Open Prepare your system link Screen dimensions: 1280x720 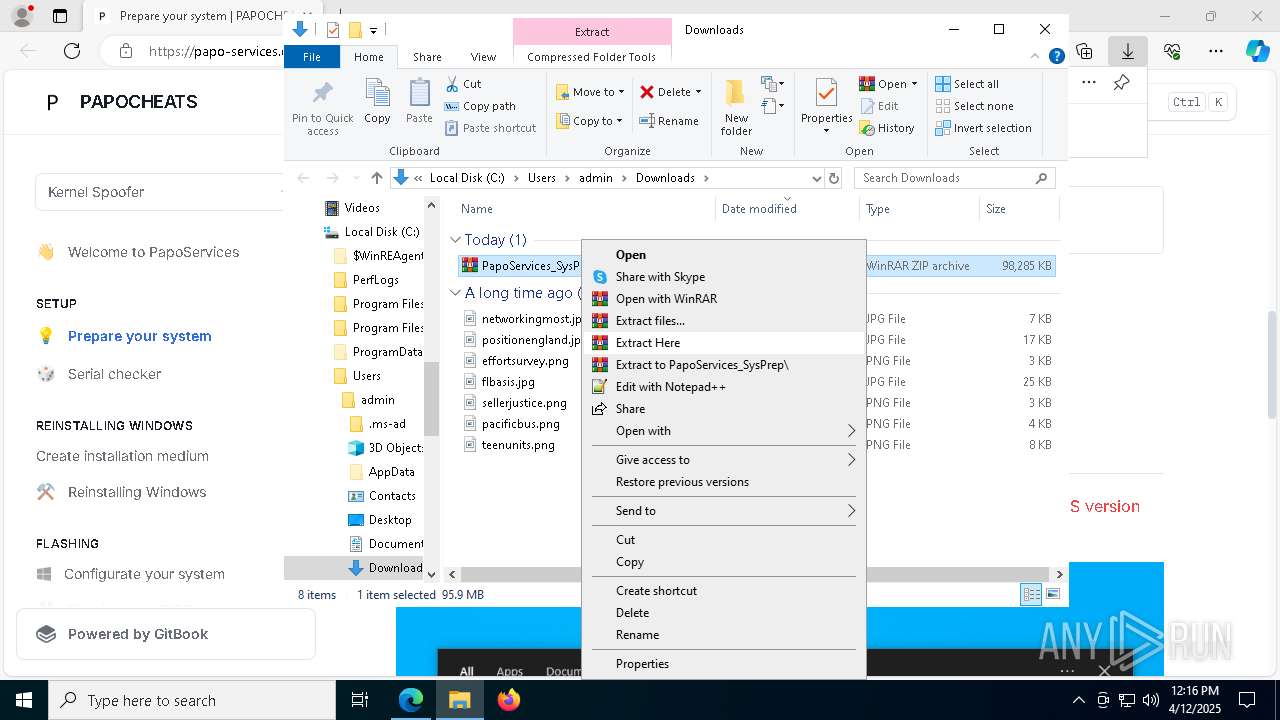(139, 336)
